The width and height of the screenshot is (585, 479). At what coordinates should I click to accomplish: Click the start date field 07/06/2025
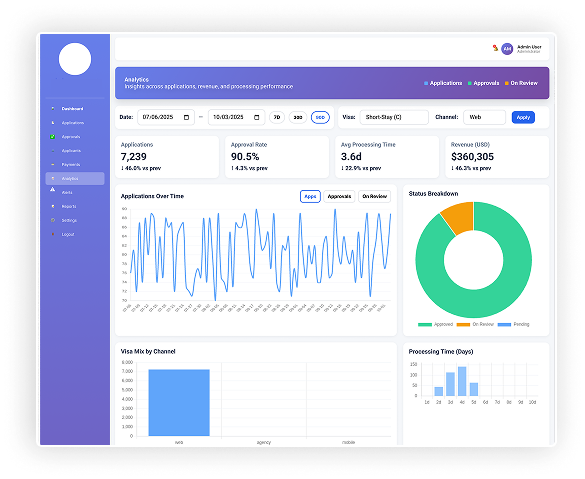(x=166, y=117)
